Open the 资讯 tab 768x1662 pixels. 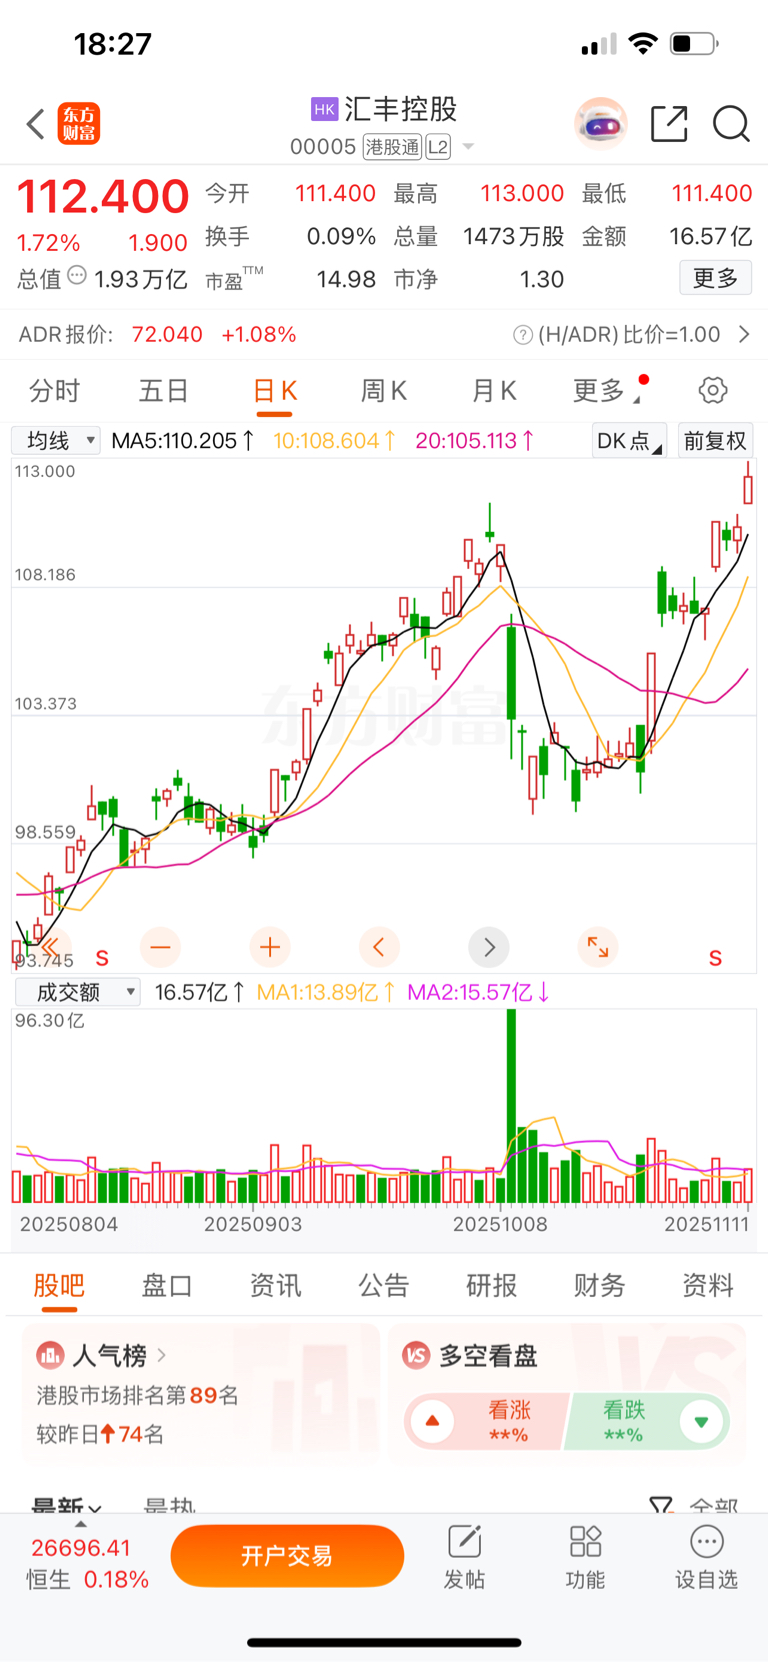click(x=275, y=1285)
